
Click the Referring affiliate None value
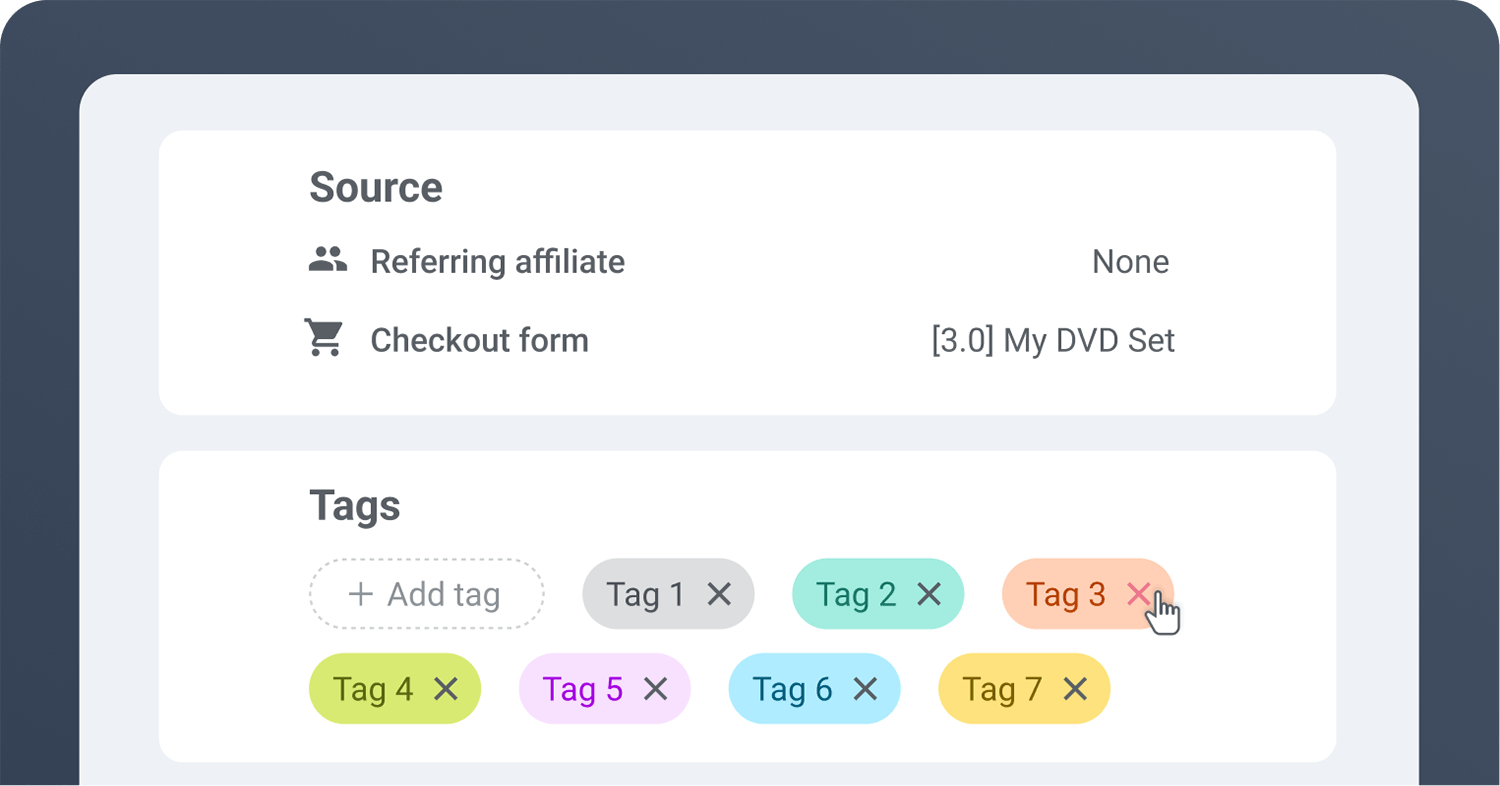coord(1130,262)
